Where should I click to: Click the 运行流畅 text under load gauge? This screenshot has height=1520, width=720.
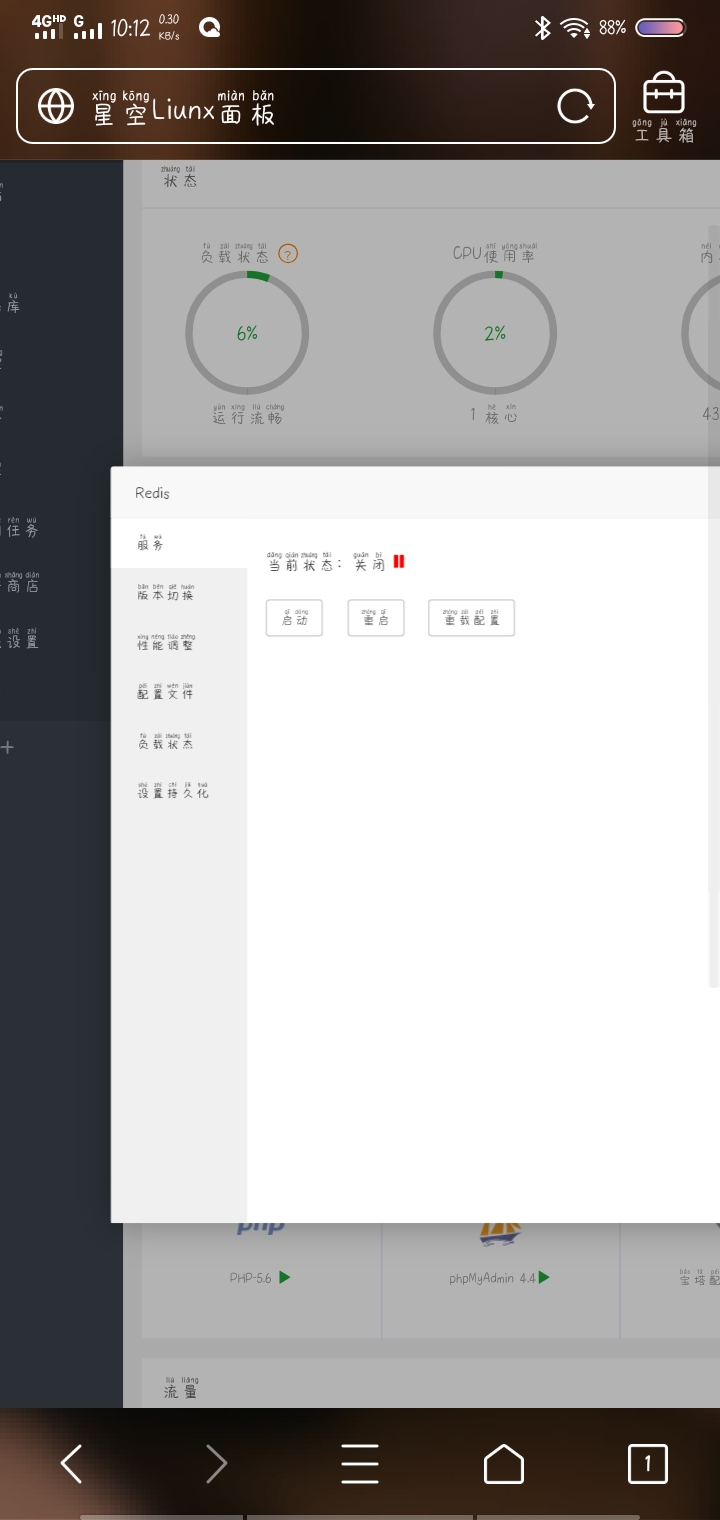tap(248, 415)
